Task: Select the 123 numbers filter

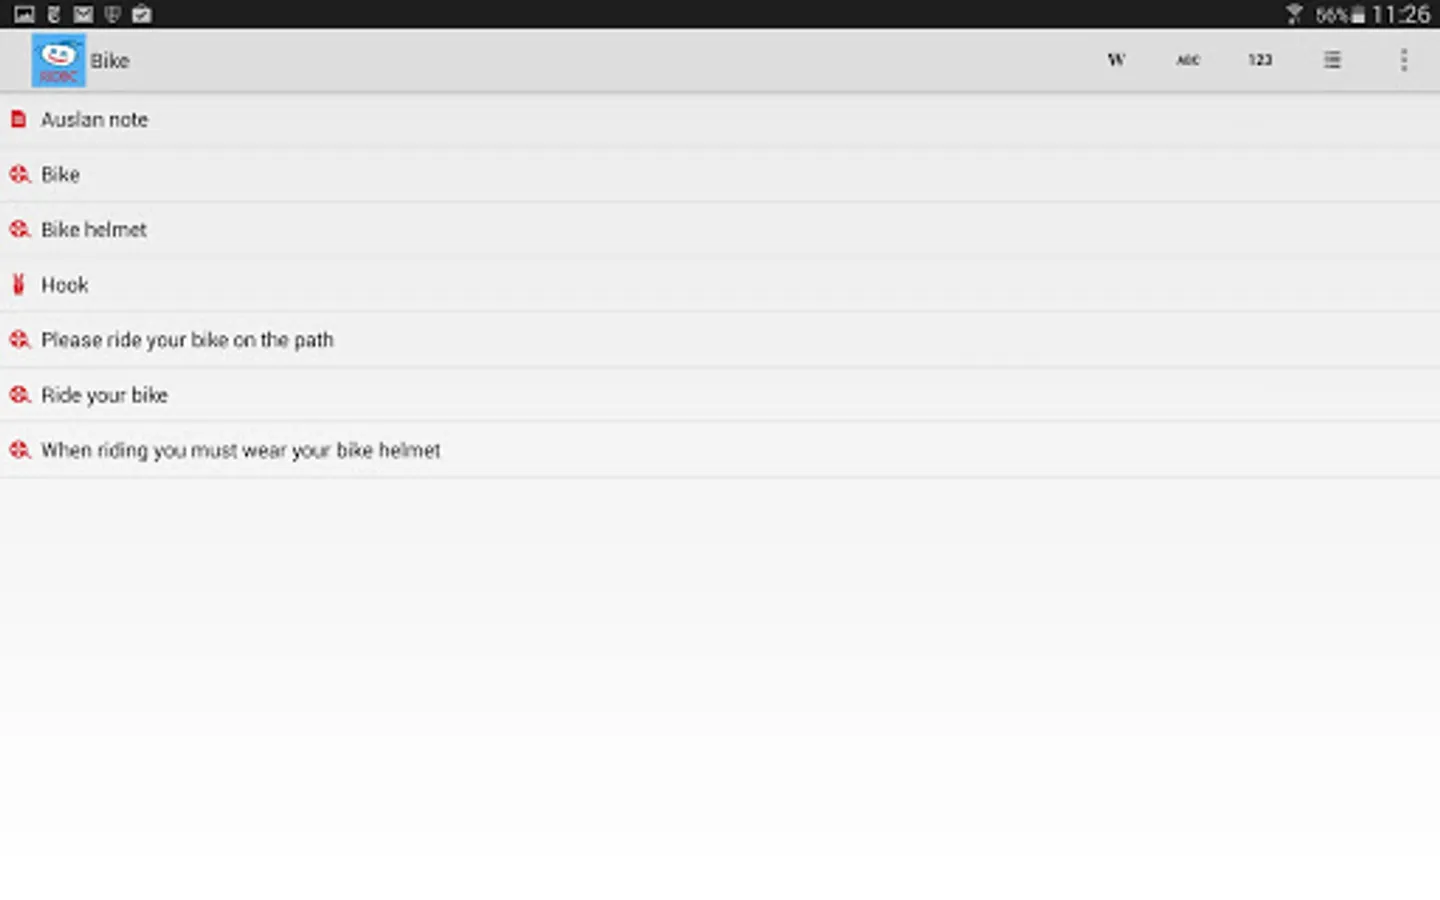Action: pyautogui.click(x=1260, y=60)
